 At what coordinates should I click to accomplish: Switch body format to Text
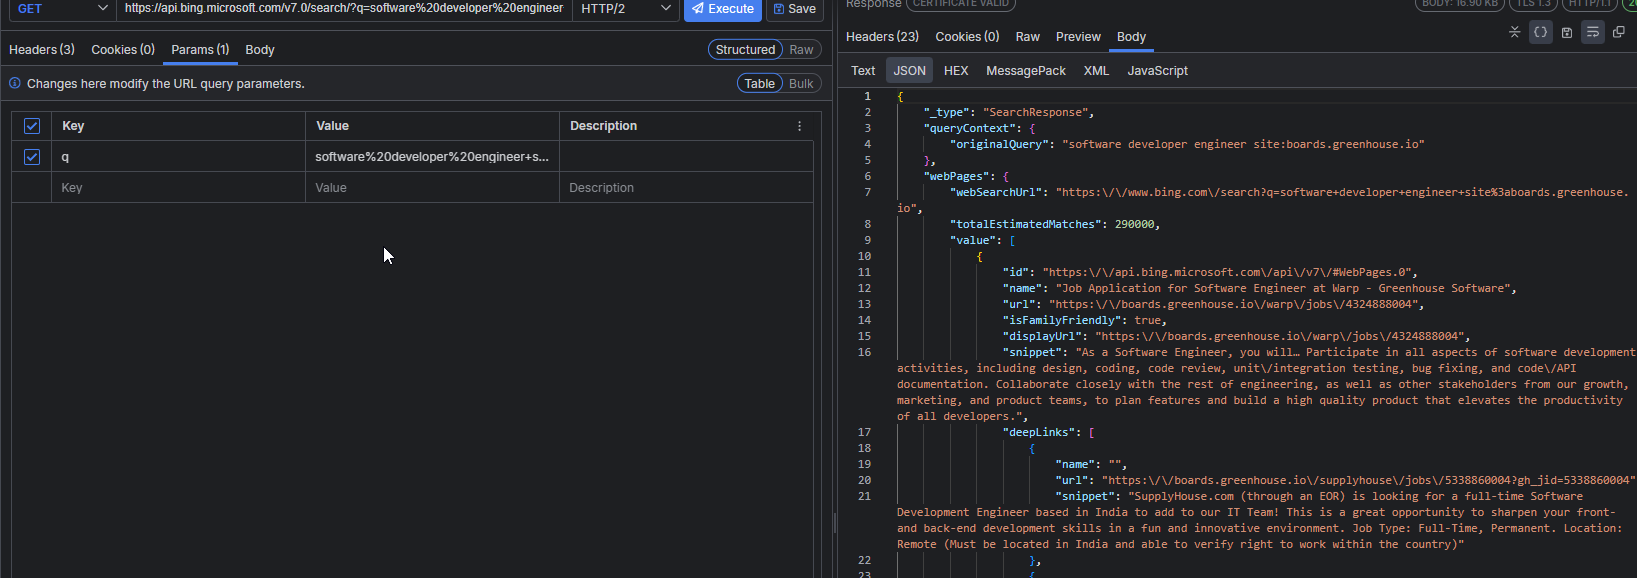[x=863, y=70]
